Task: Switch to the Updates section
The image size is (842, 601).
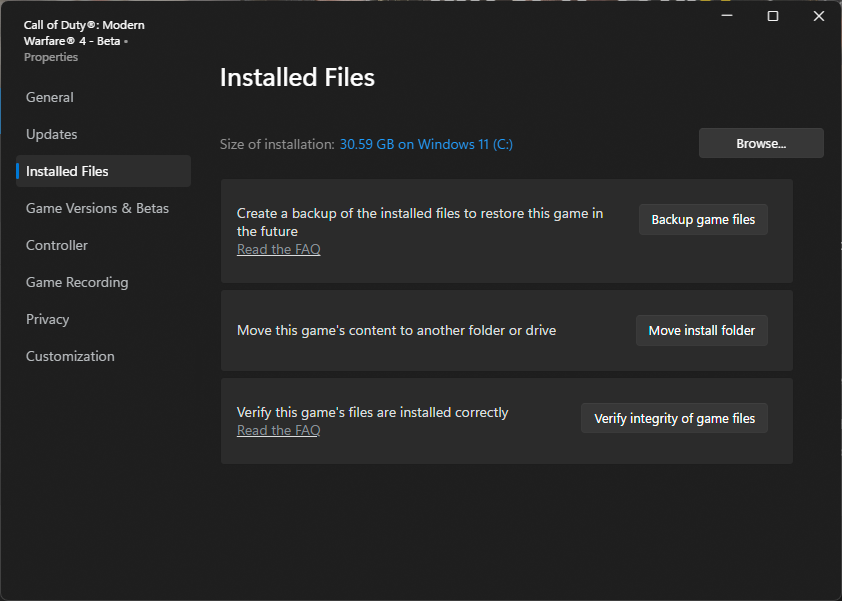Action: [x=52, y=134]
